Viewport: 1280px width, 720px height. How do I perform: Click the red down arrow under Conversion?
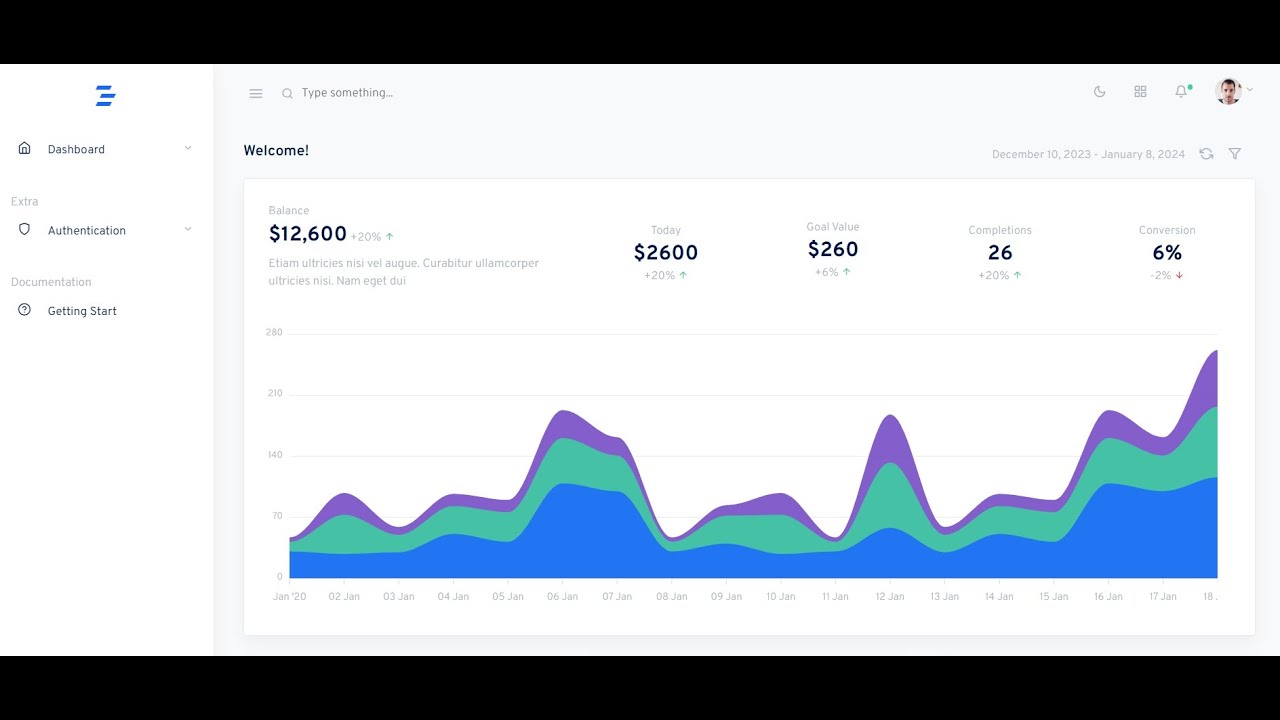(x=1179, y=275)
